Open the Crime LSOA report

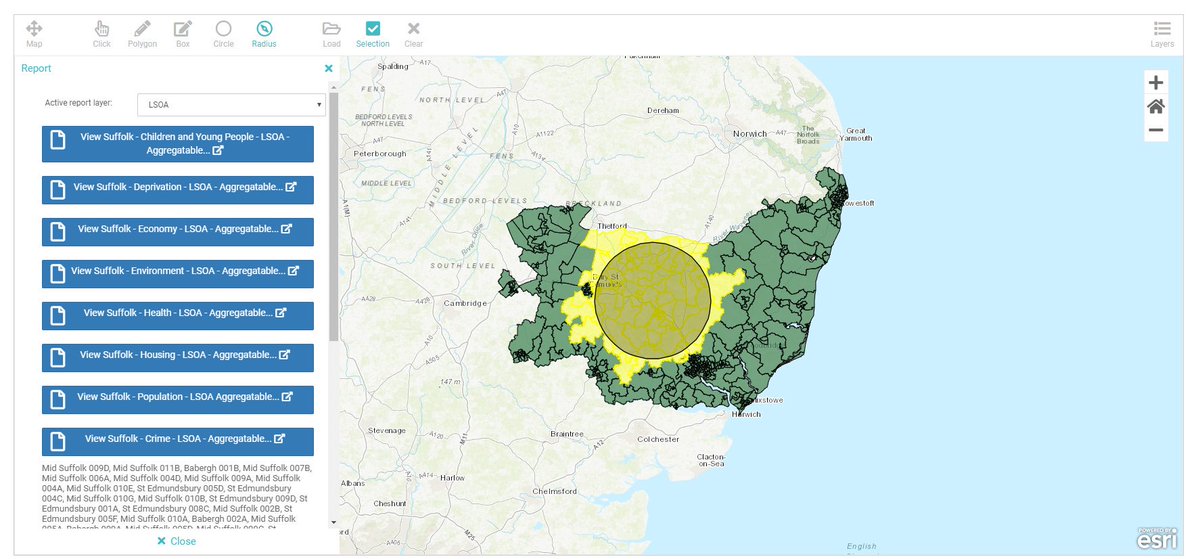[x=178, y=442]
